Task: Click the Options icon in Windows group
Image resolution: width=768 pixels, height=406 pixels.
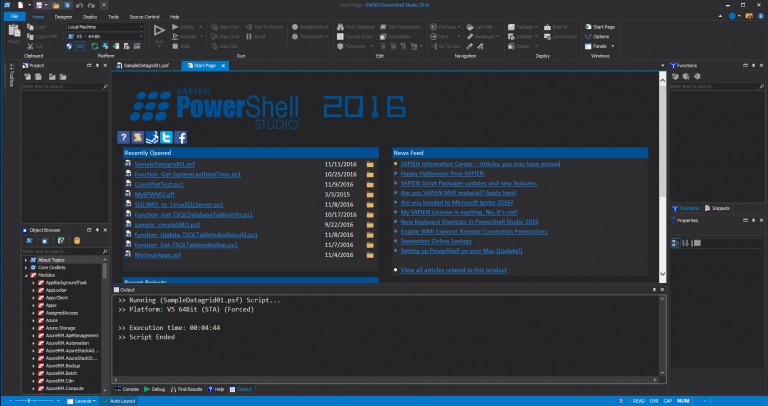Action: click(x=588, y=37)
